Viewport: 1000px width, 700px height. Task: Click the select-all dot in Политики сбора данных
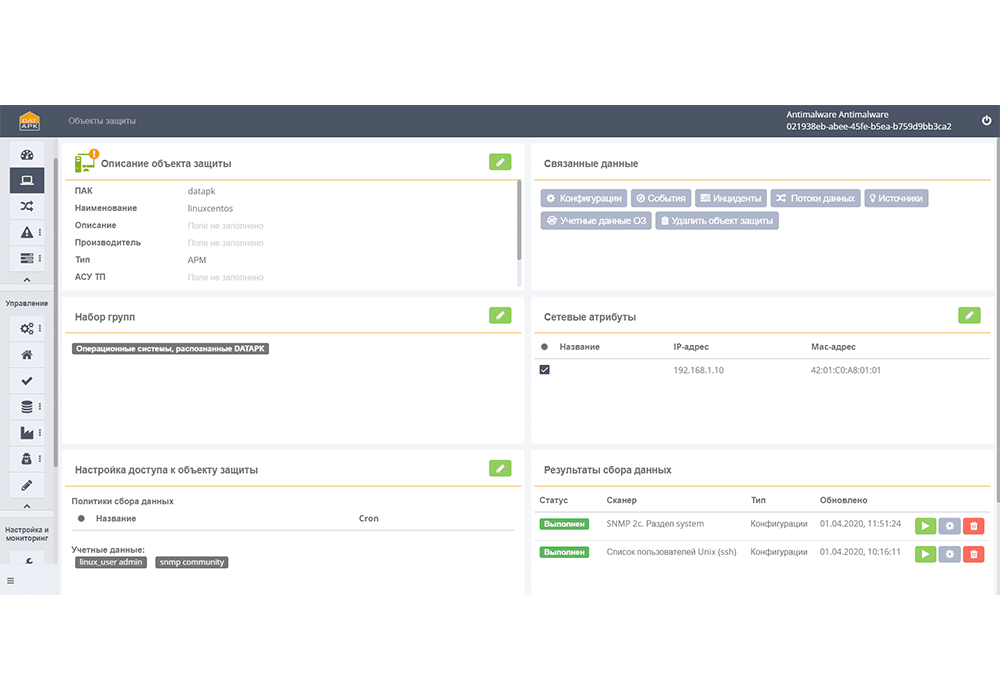coord(81,519)
